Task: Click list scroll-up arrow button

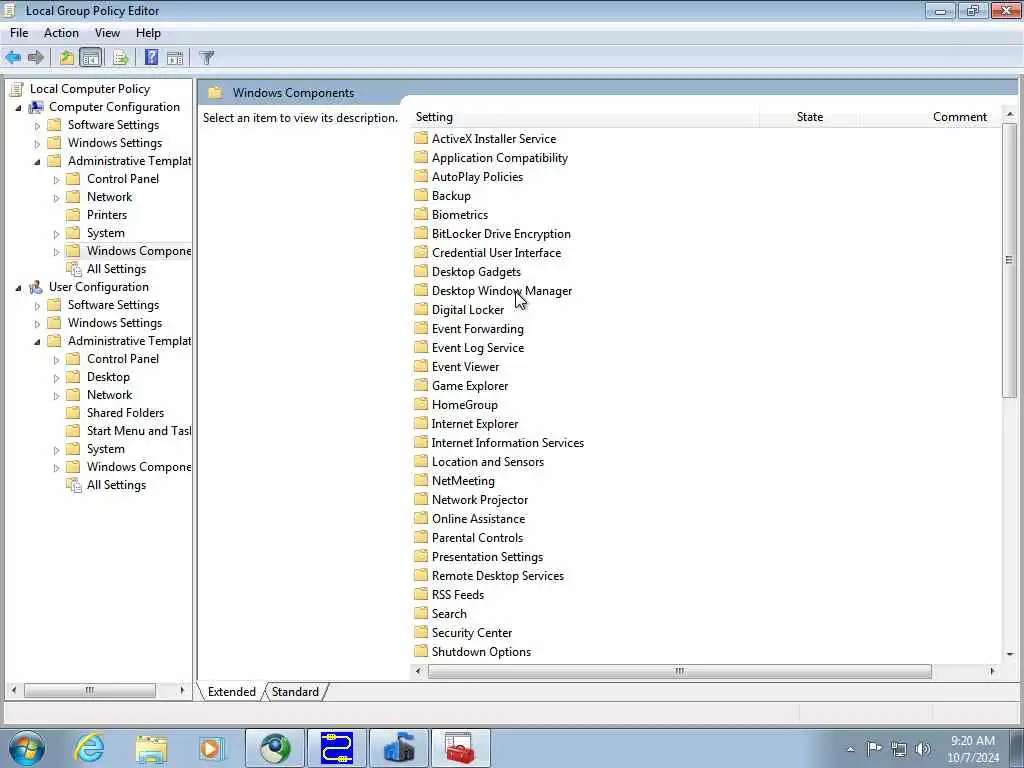Action: pyautogui.click(x=1010, y=114)
